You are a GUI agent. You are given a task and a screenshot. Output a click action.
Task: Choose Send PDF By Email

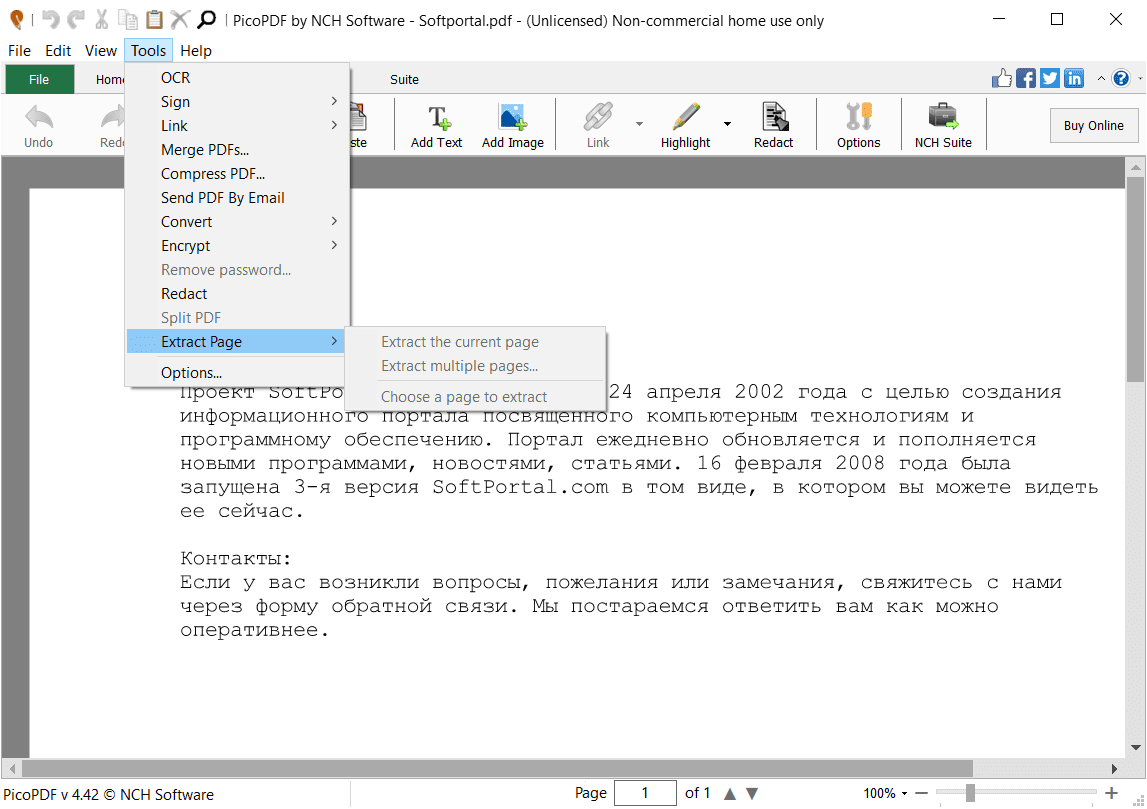pyautogui.click(x=237, y=197)
